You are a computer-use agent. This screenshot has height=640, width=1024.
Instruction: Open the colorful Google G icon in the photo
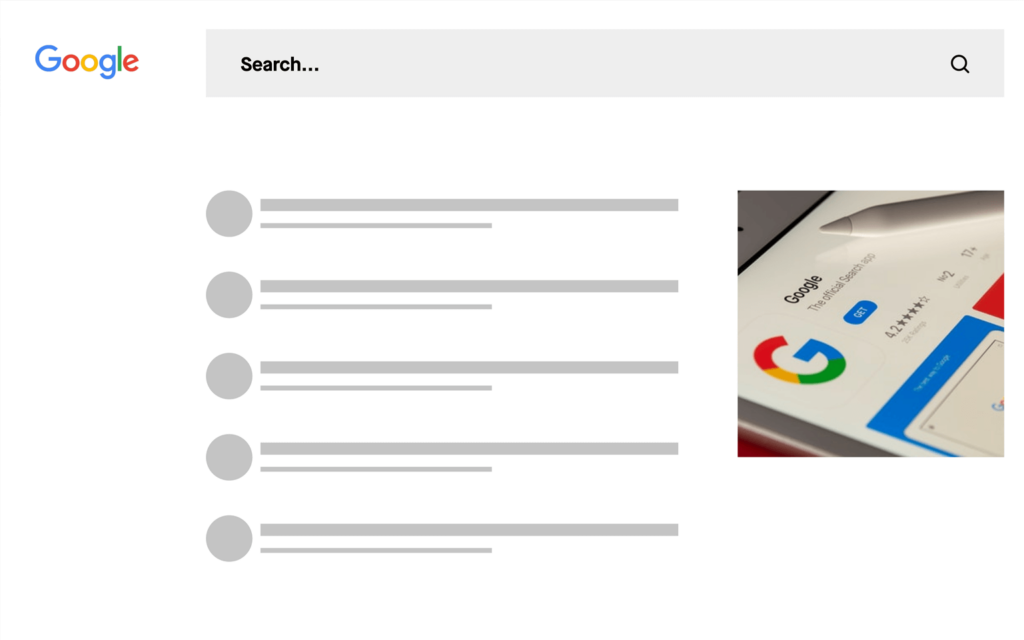point(800,361)
